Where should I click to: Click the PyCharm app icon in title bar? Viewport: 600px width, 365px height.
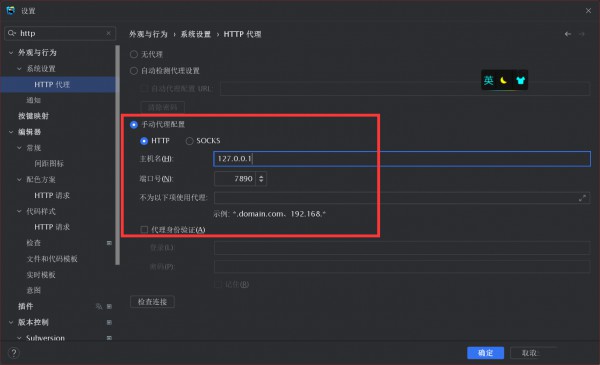click(x=11, y=11)
